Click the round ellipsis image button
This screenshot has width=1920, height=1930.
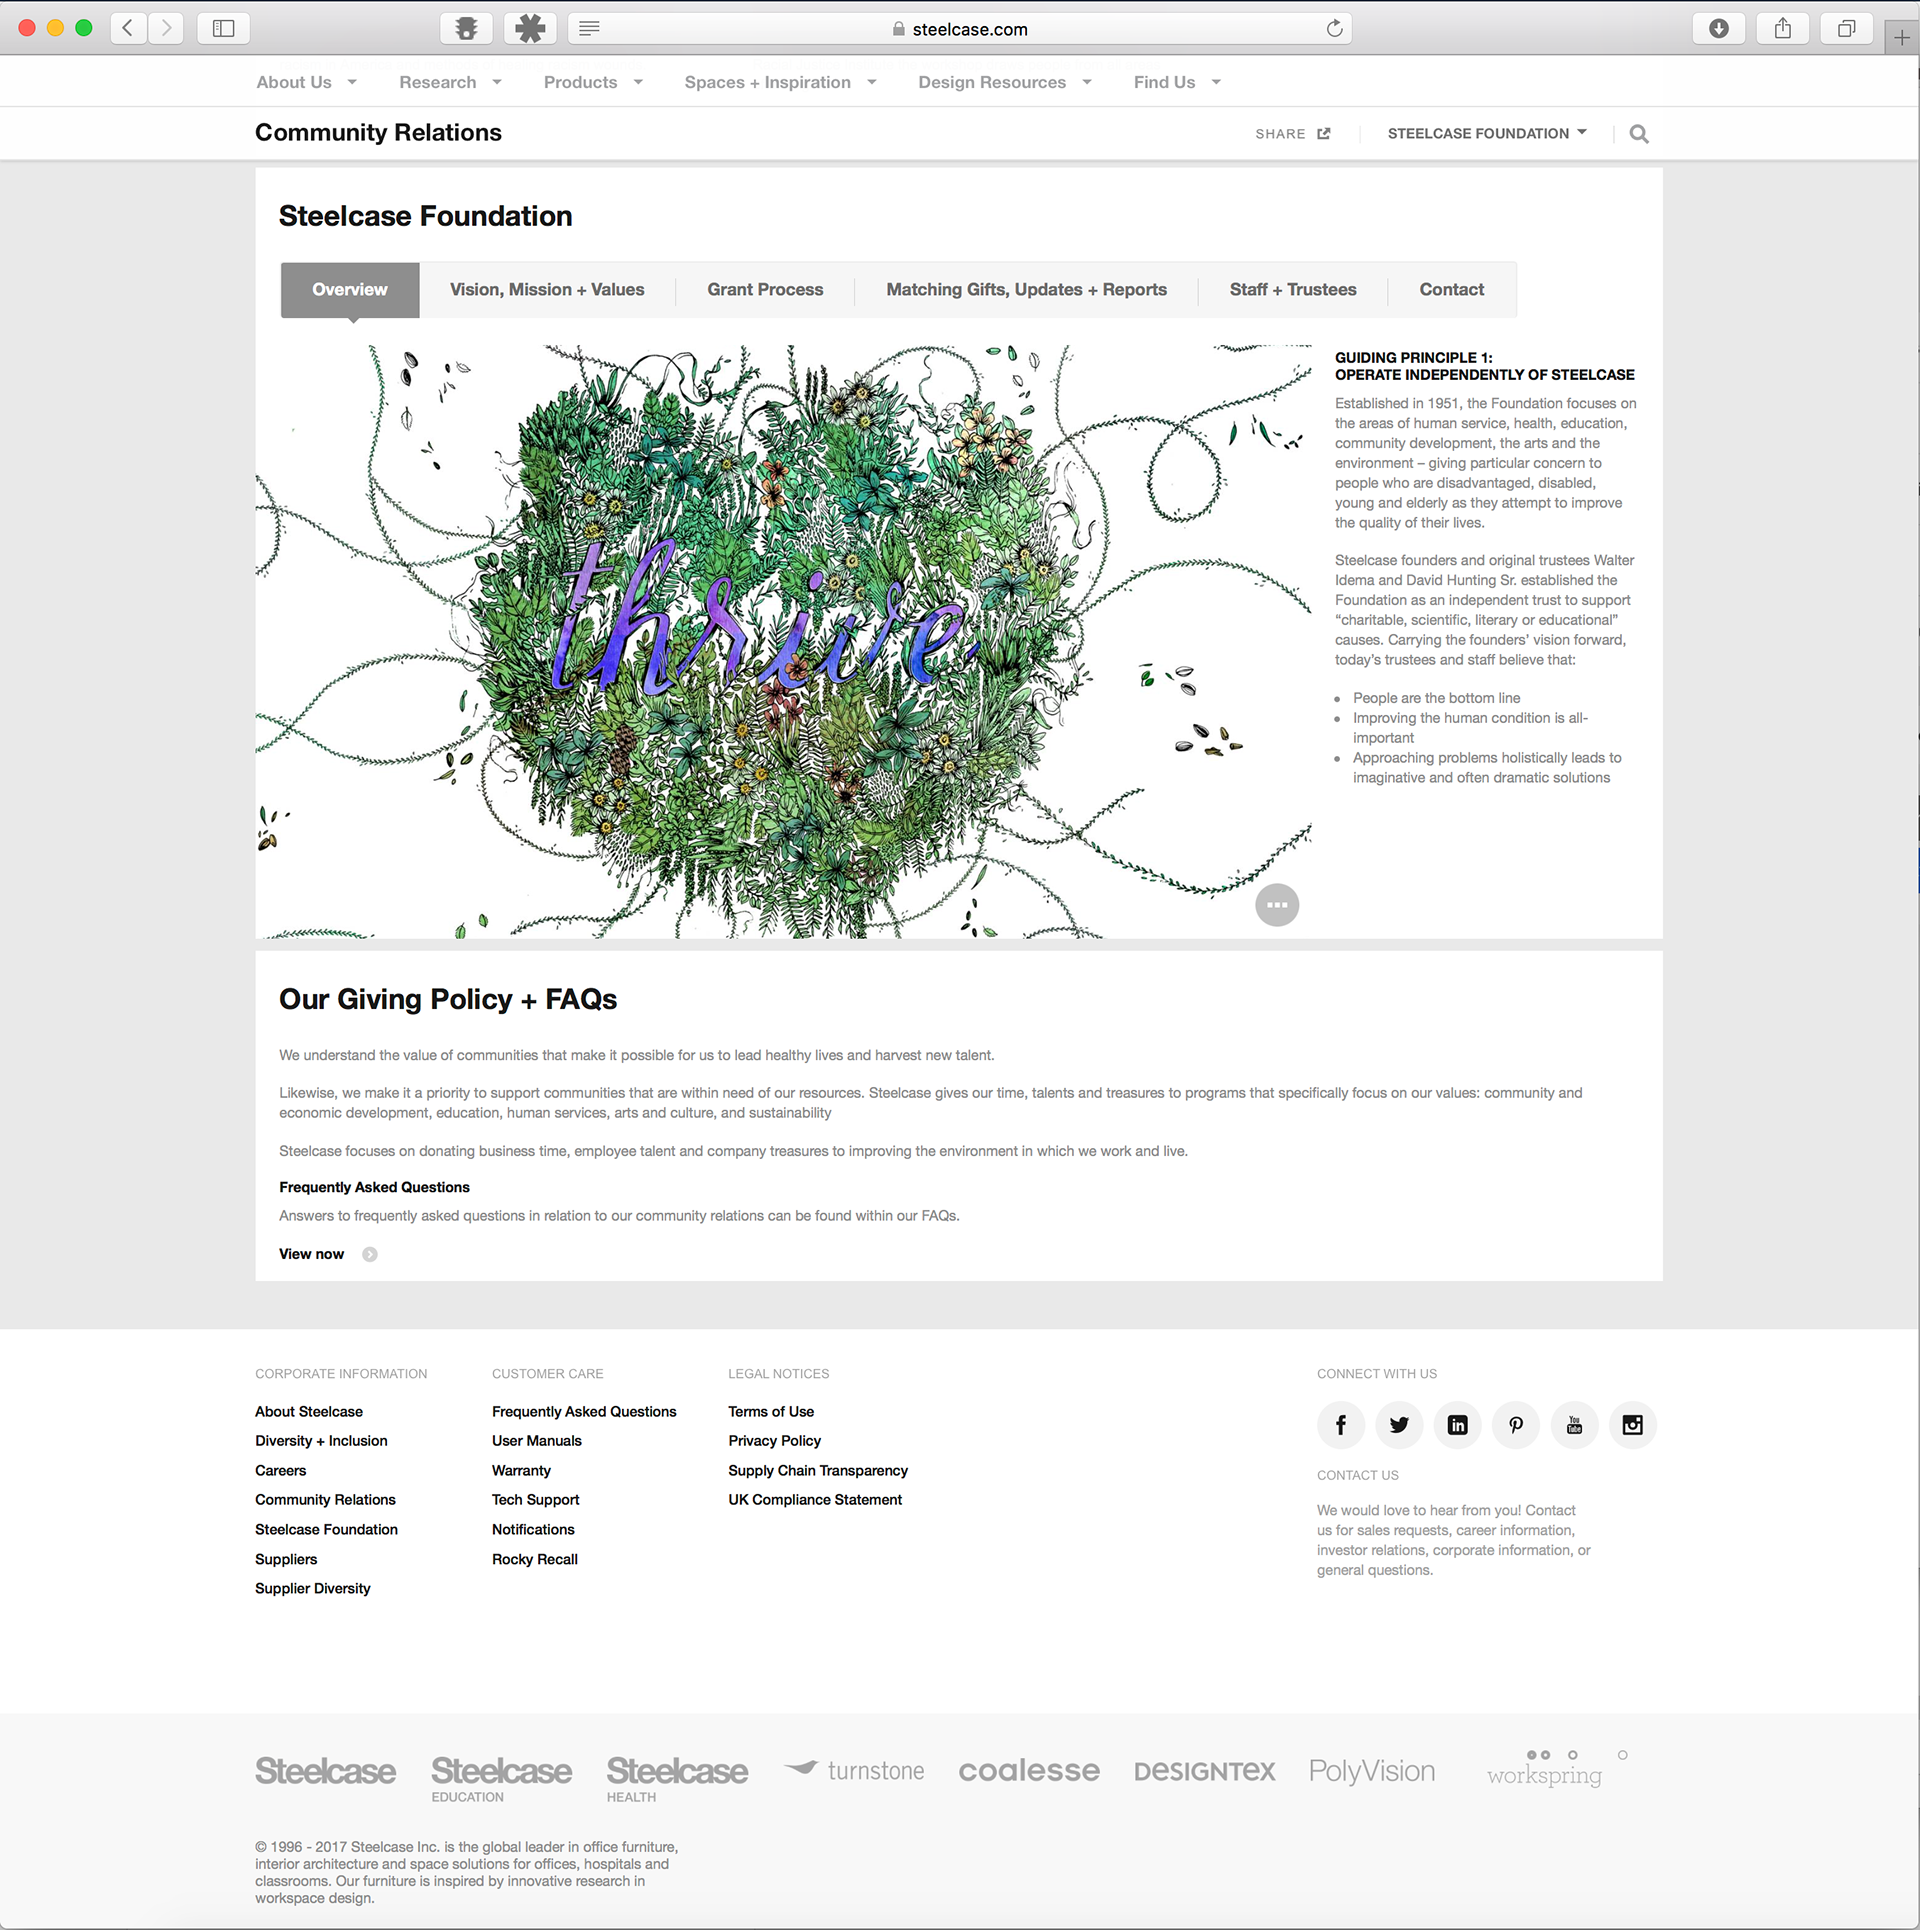(x=1277, y=905)
